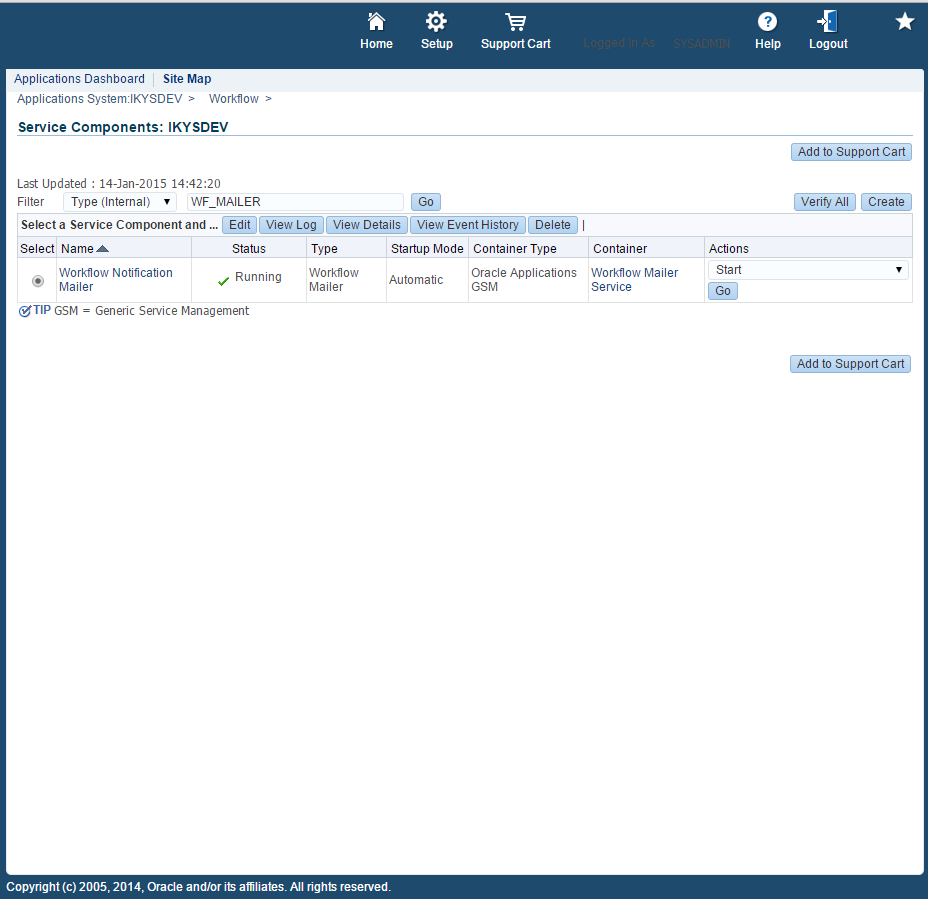Click the green Running status checkmark

[224, 280]
